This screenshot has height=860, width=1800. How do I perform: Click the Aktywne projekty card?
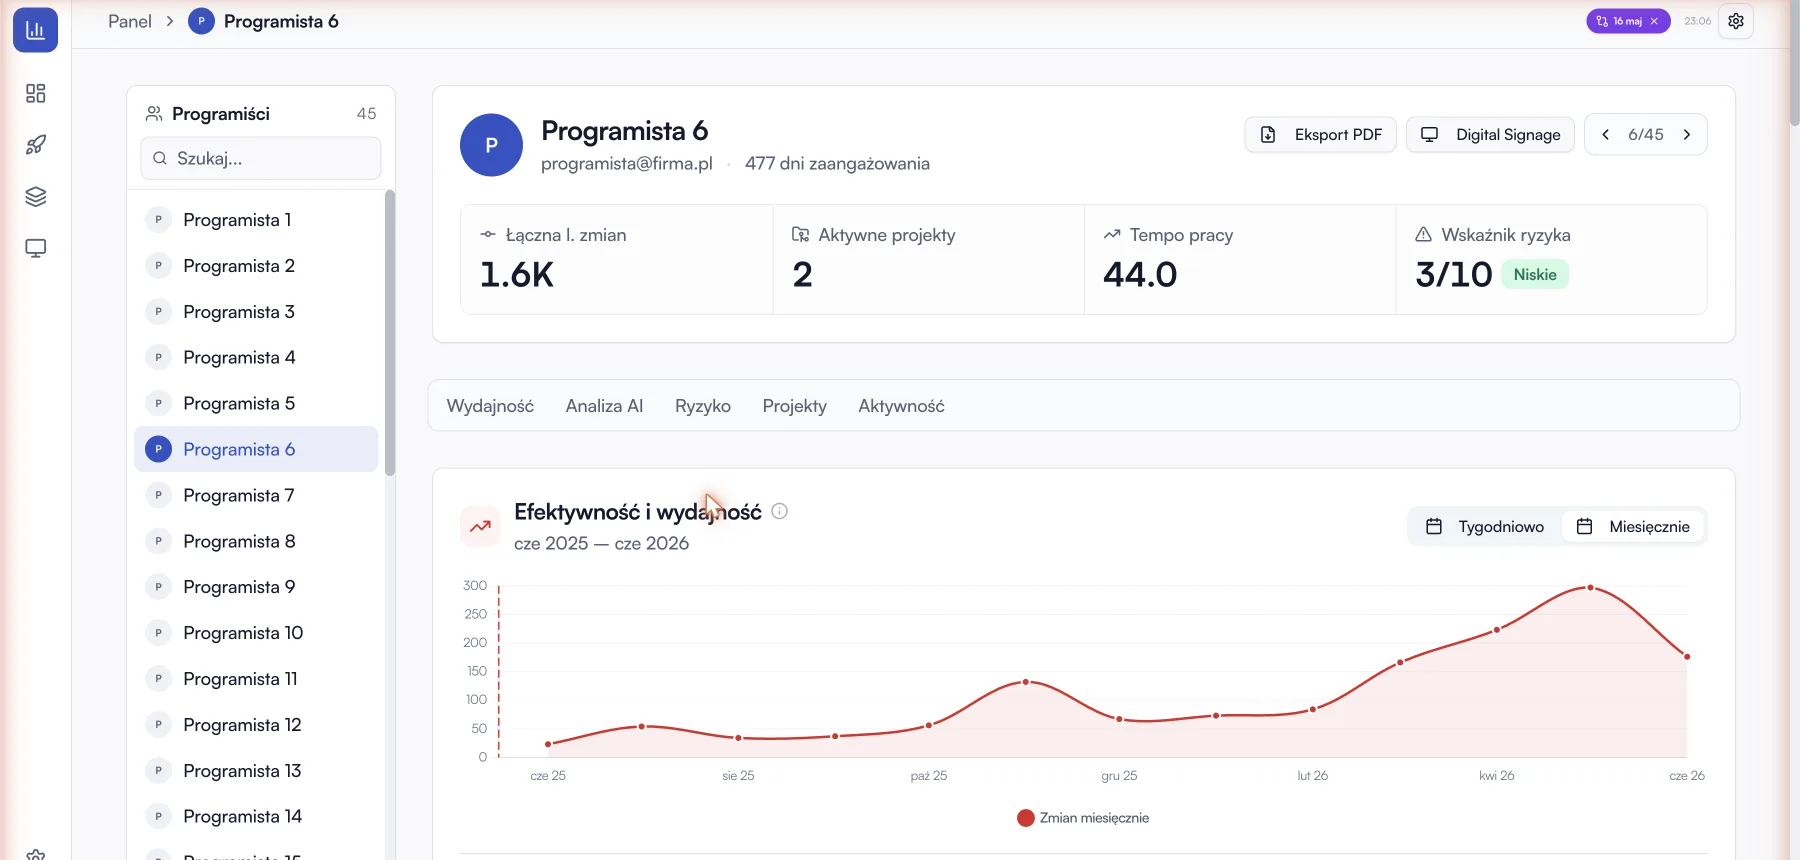[x=929, y=260]
